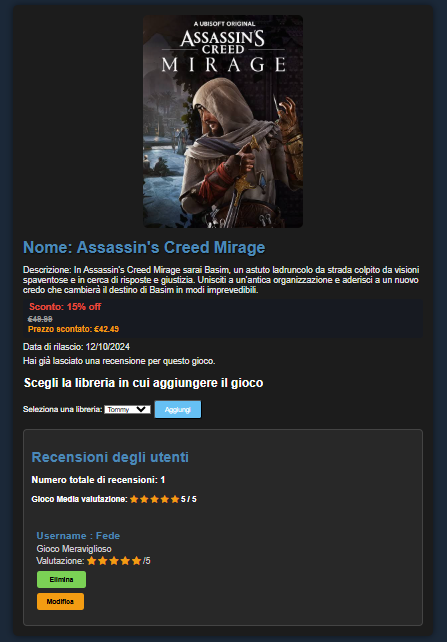Click last star in Fede's review rating
Image resolution: width=447 pixels, height=642 pixels.
click(x=136, y=561)
